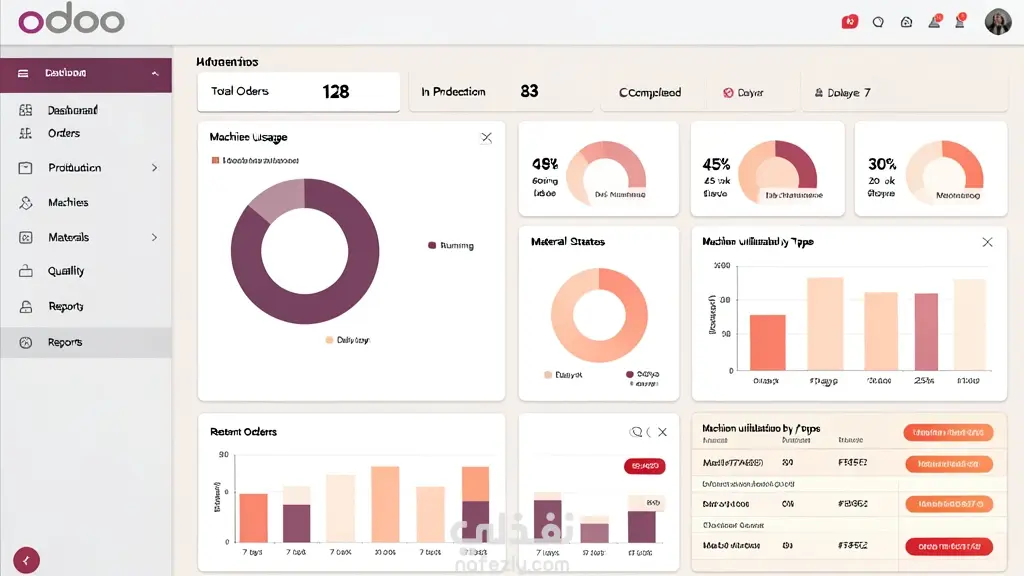Close the Machine Usage panel

pos(487,137)
